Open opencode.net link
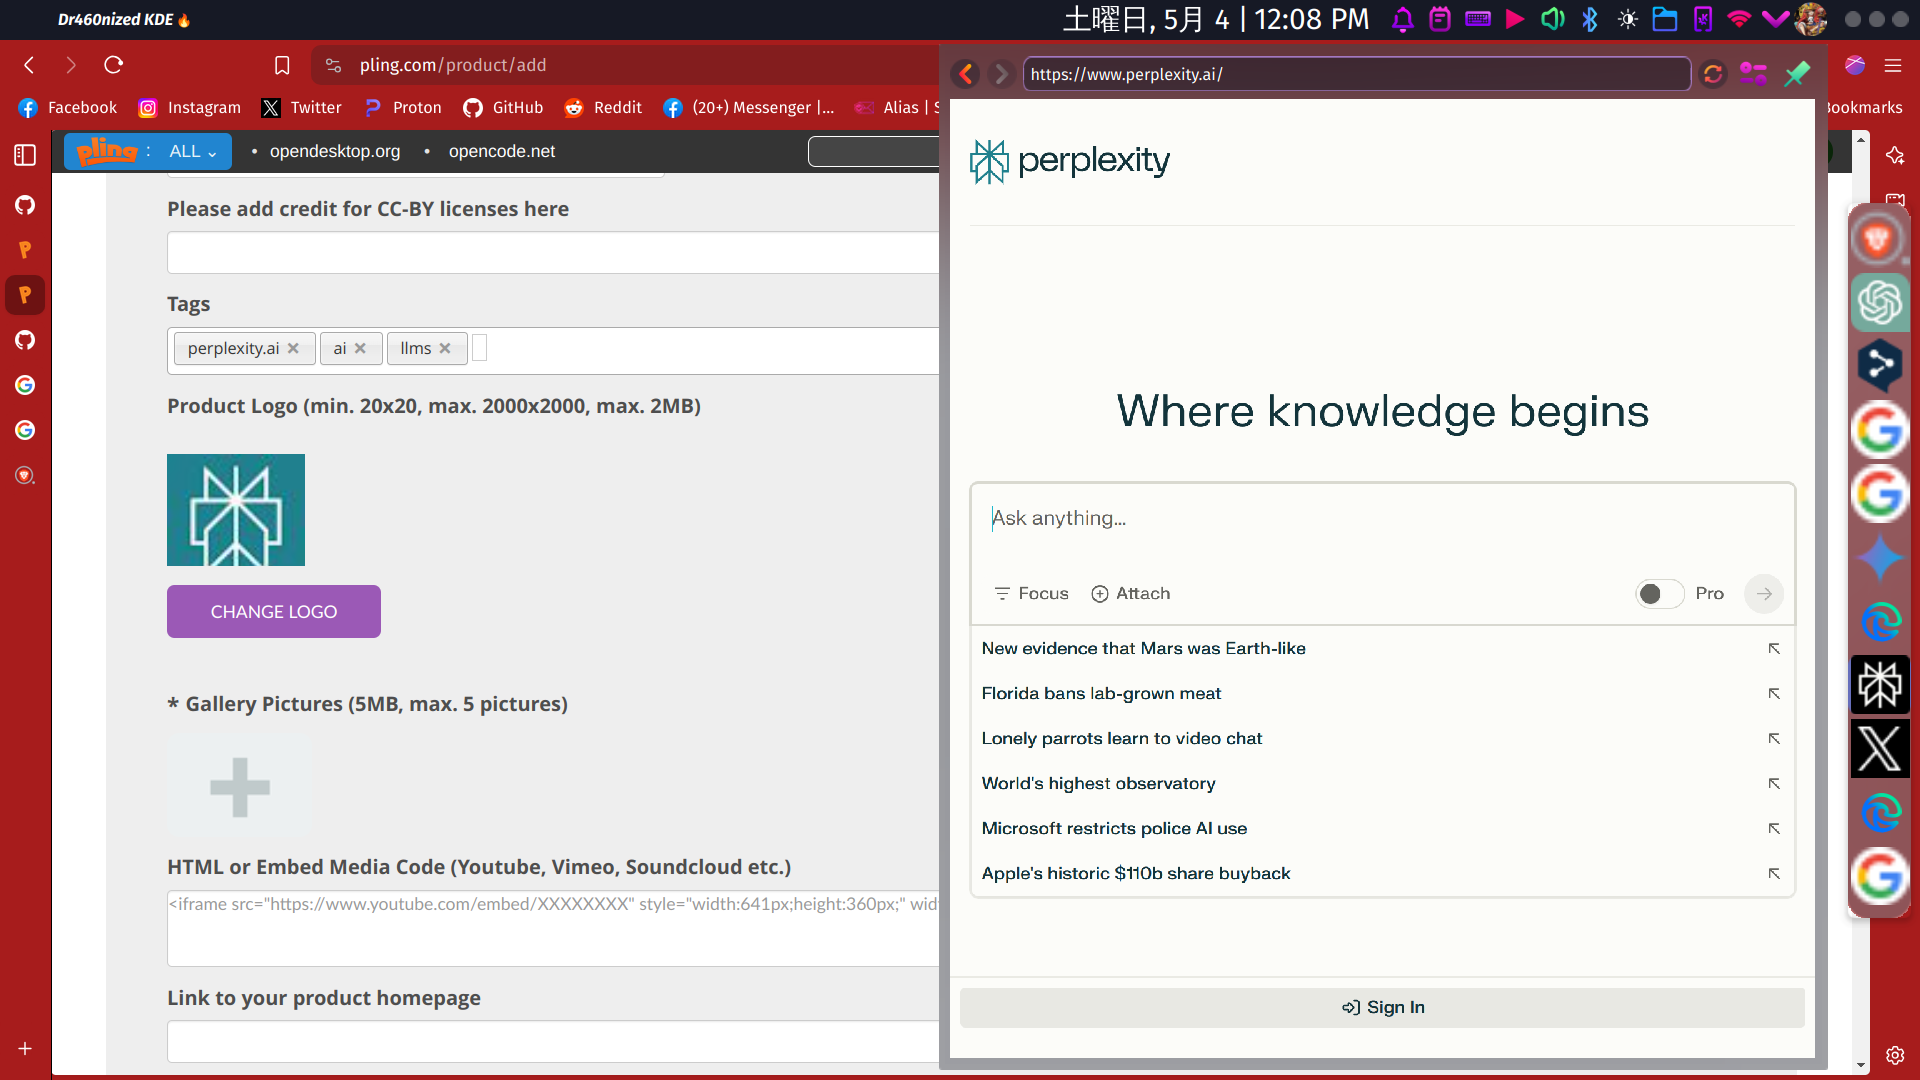This screenshot has height=1080, width=1920. (x=502, y=151)
